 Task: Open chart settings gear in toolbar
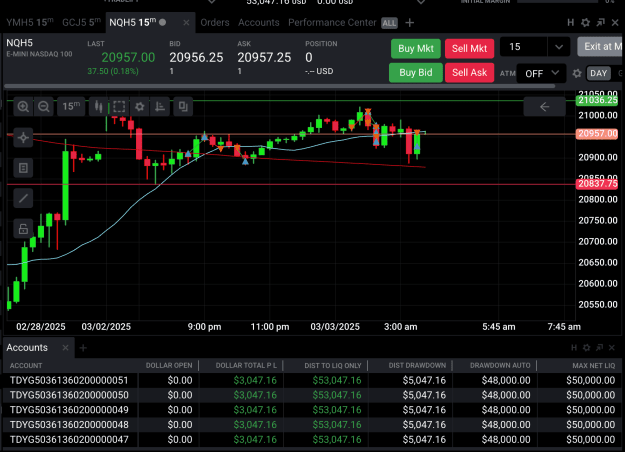click(x=140, y=106)
